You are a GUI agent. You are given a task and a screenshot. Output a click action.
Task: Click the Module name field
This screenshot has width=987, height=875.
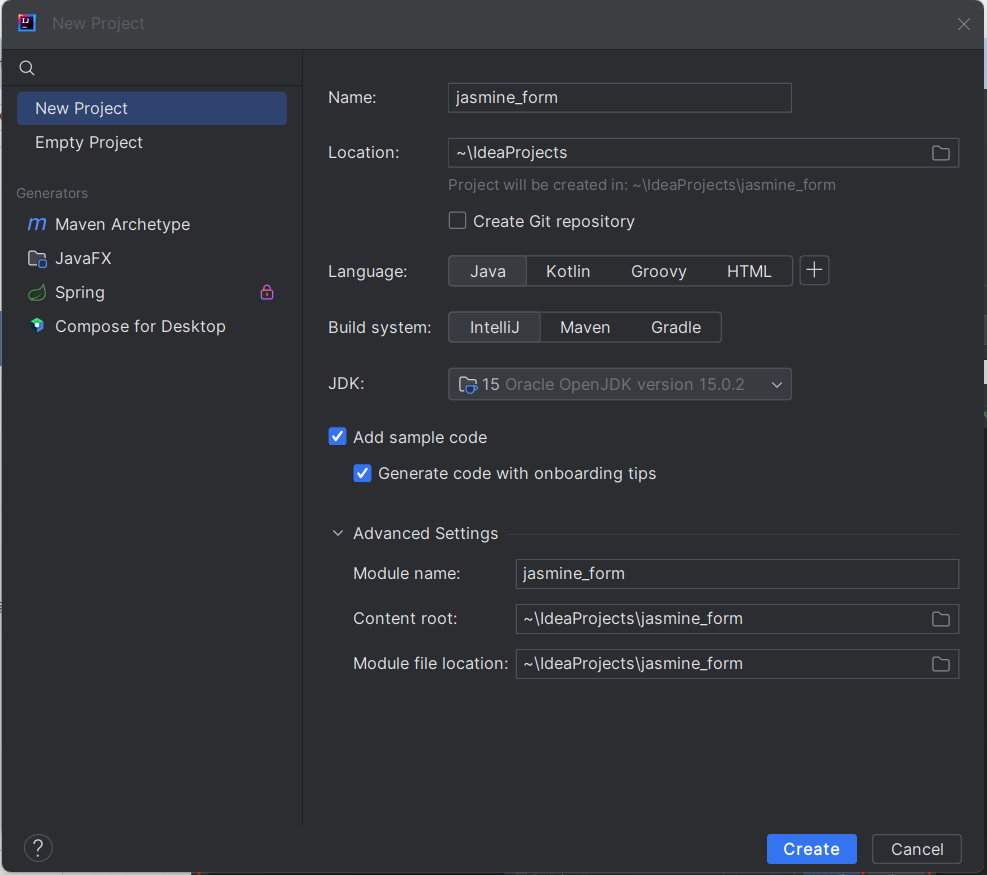[x=737, y=573]
